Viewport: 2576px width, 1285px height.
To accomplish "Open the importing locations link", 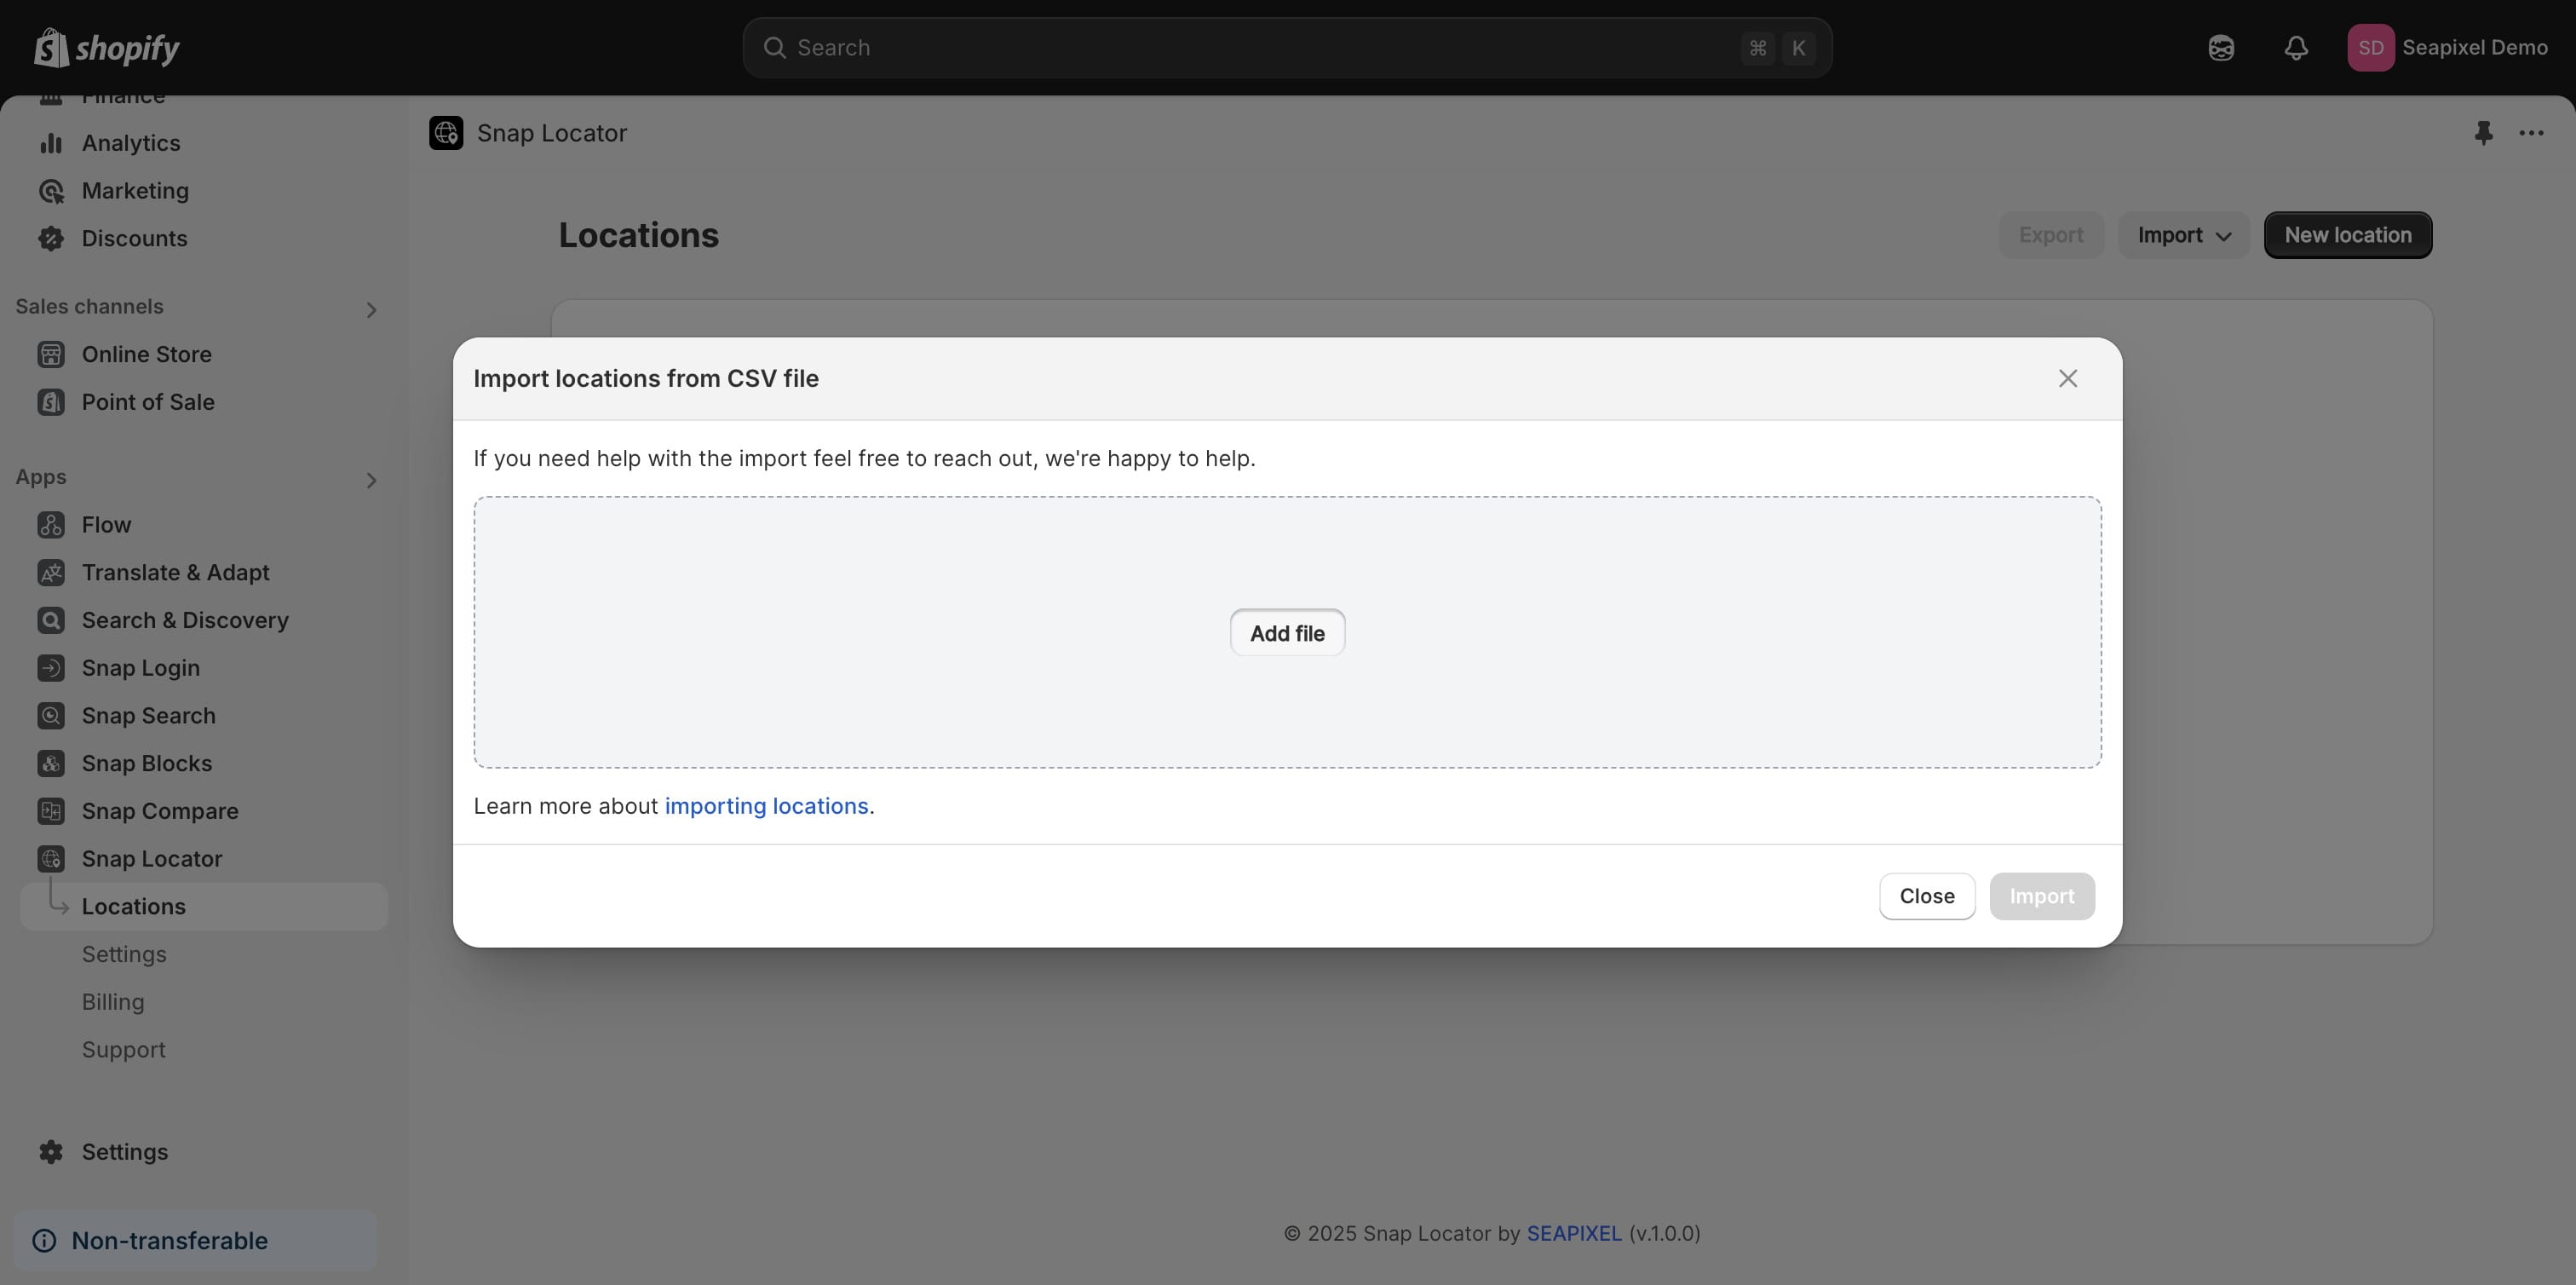I will point(766,806).
